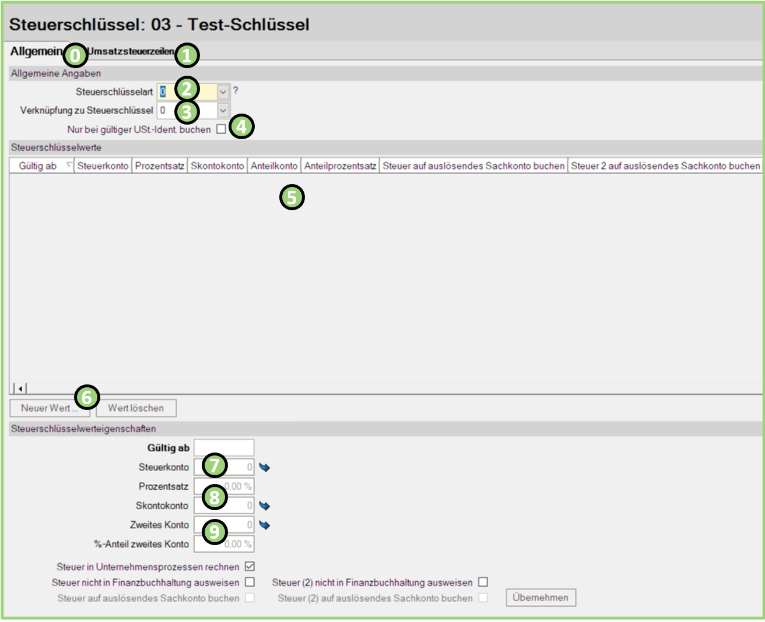Click the help question mark beside Steuerschlüsselart
765x622 pixels.
pyautogui.click(x=236, y=91)
